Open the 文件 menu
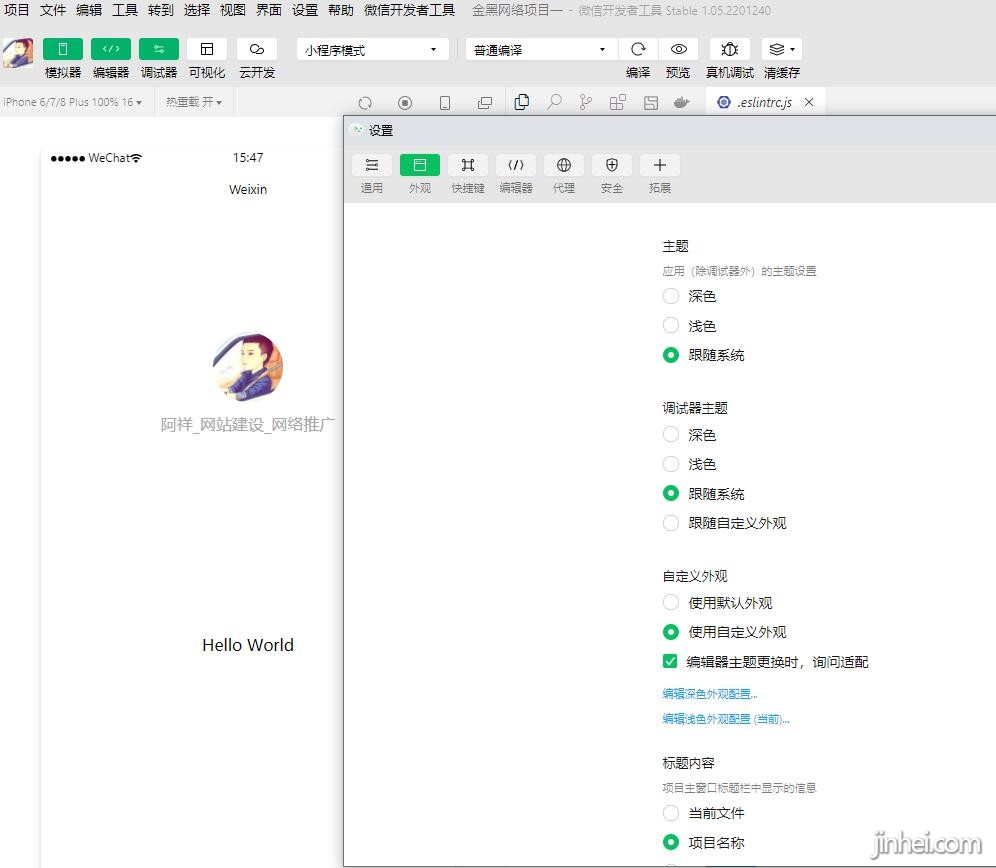 53,10
